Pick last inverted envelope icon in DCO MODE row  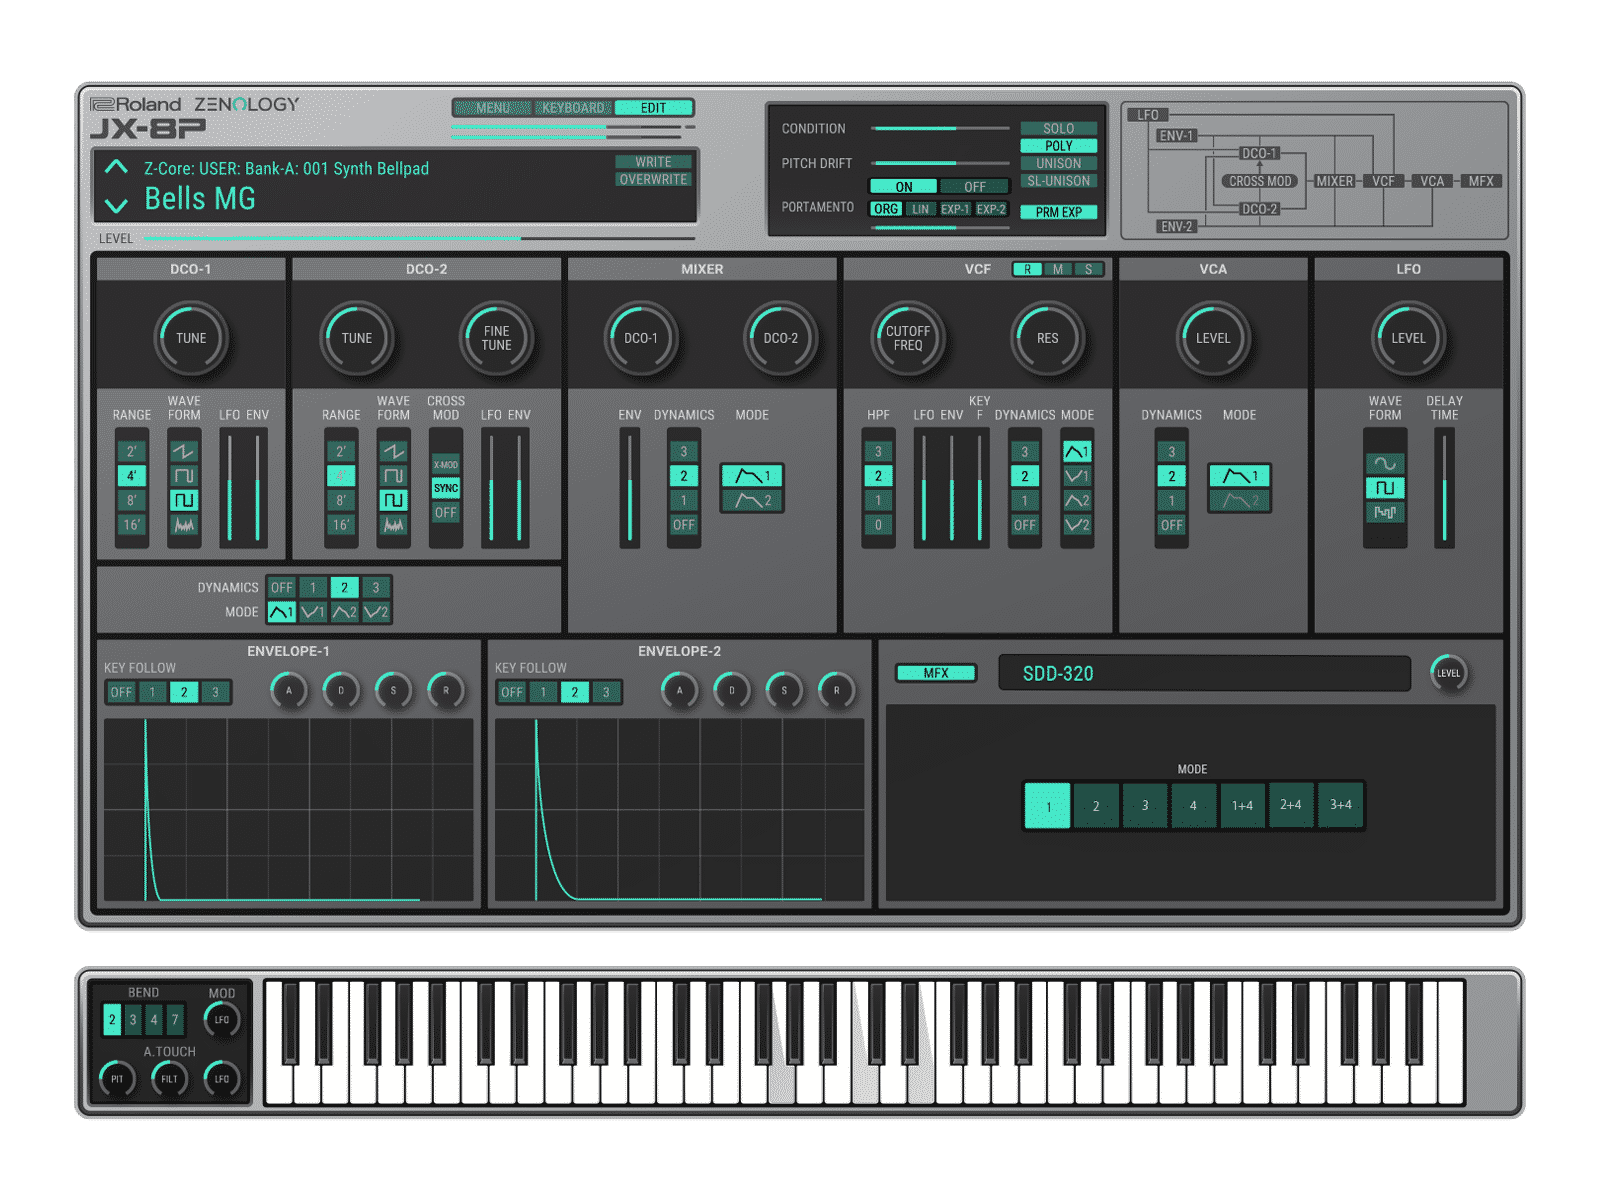pos(376,612)
